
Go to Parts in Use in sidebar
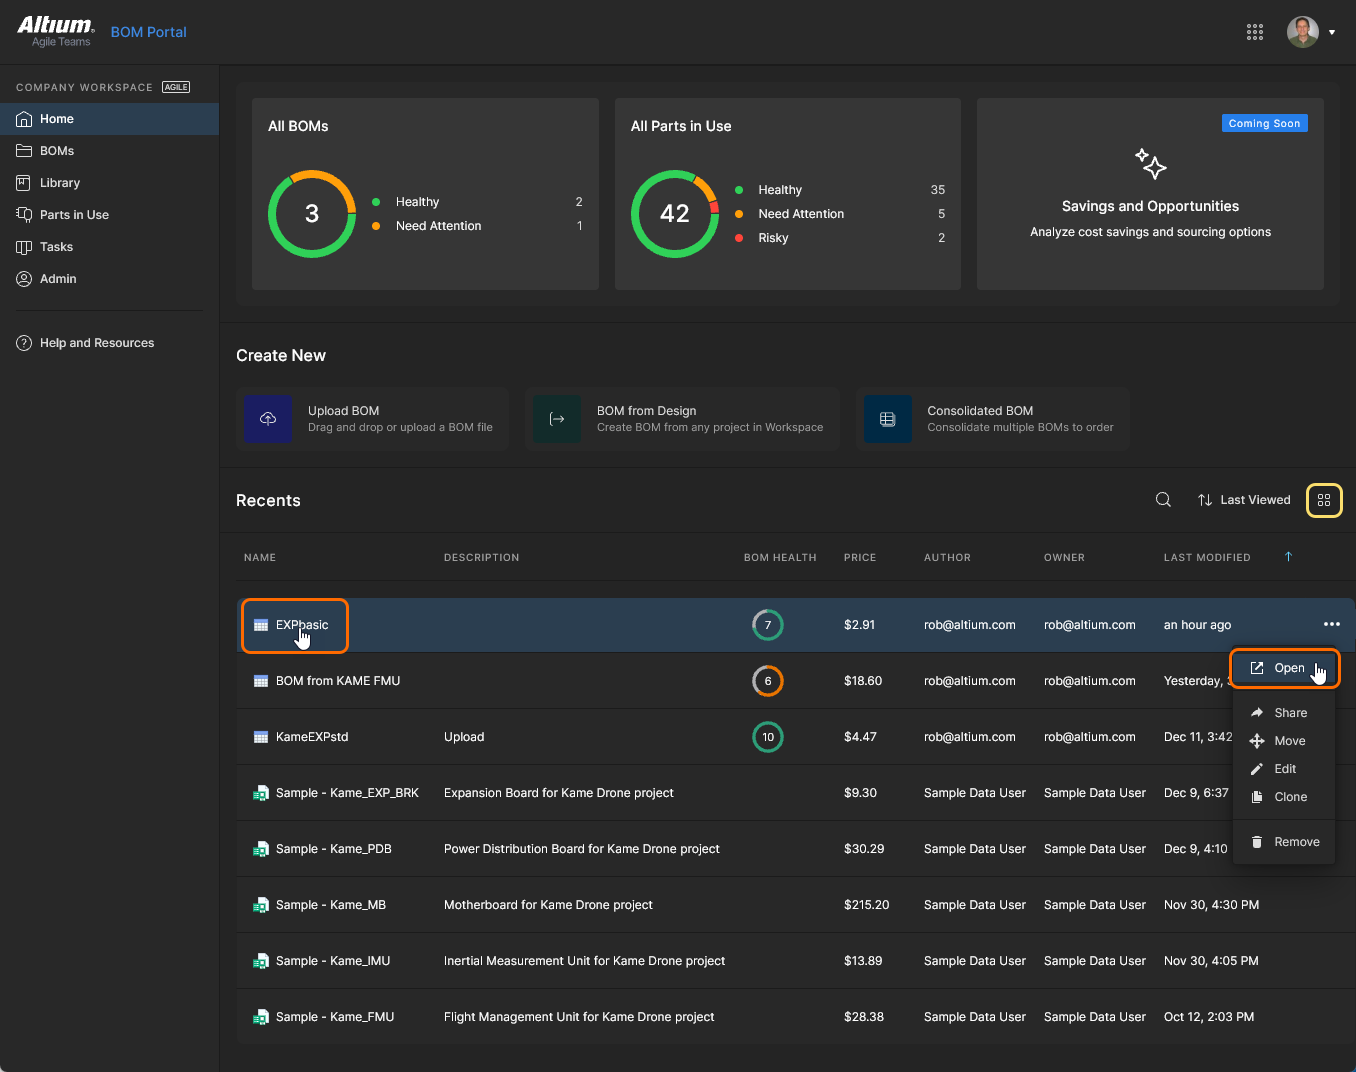click(x=74, y=215)
